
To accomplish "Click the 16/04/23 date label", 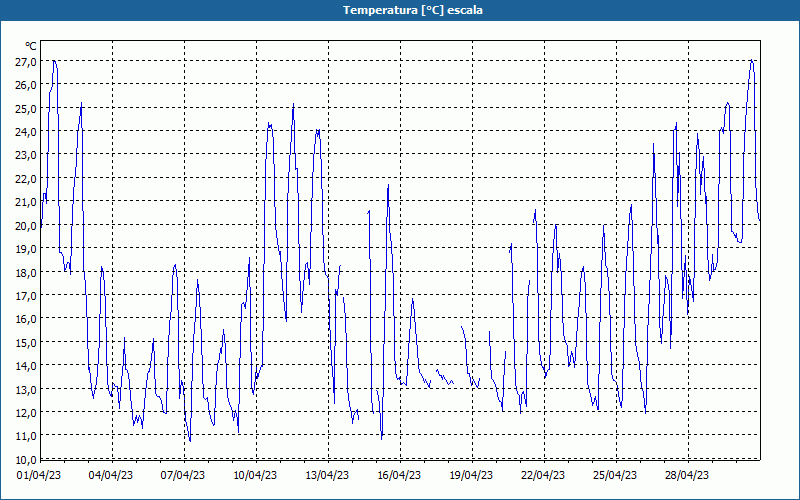I will tap(399, 476).
